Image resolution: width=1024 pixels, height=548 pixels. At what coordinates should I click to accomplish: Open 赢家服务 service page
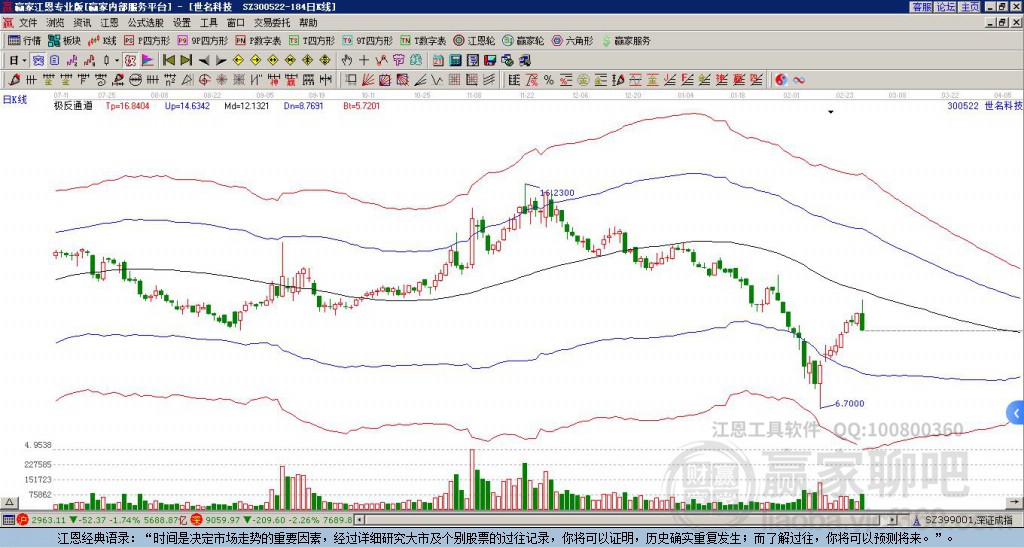(x=626, y=40)
